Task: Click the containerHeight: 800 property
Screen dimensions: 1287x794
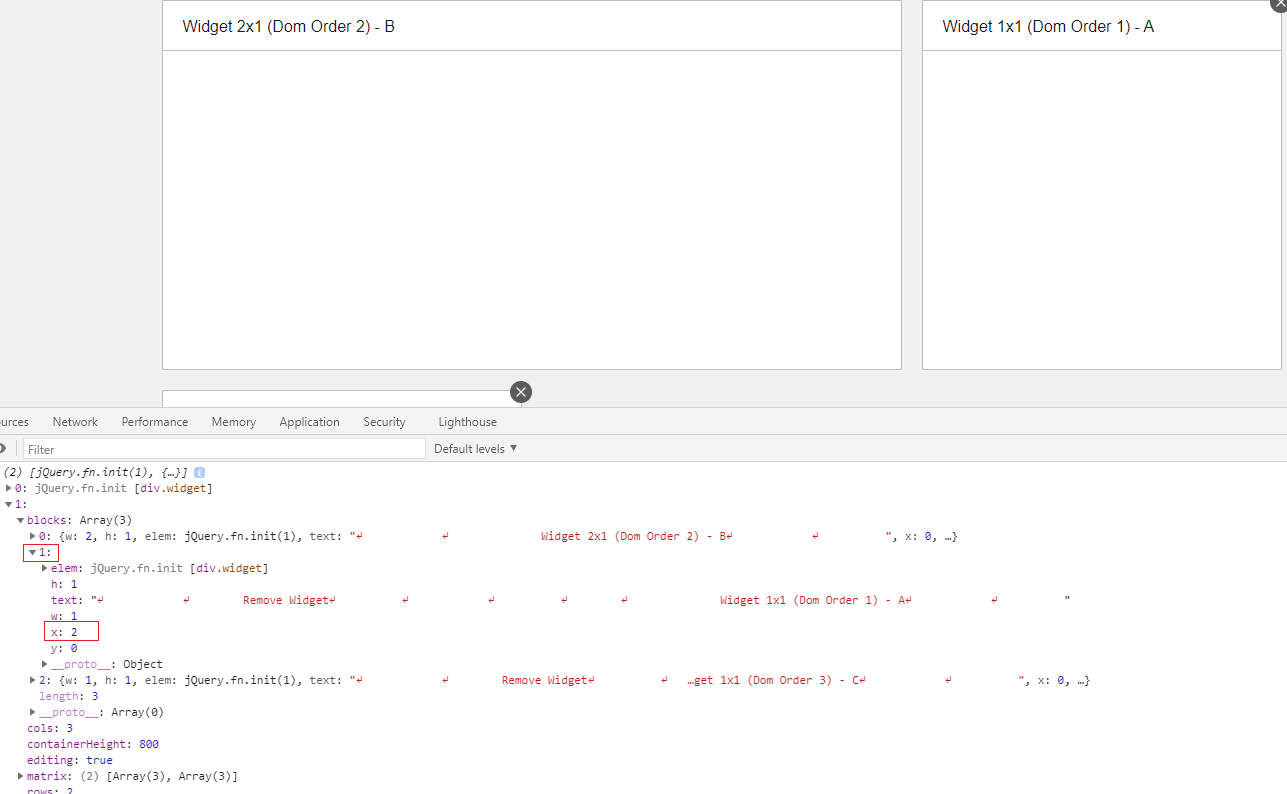Action: click(x=93, y=744)
